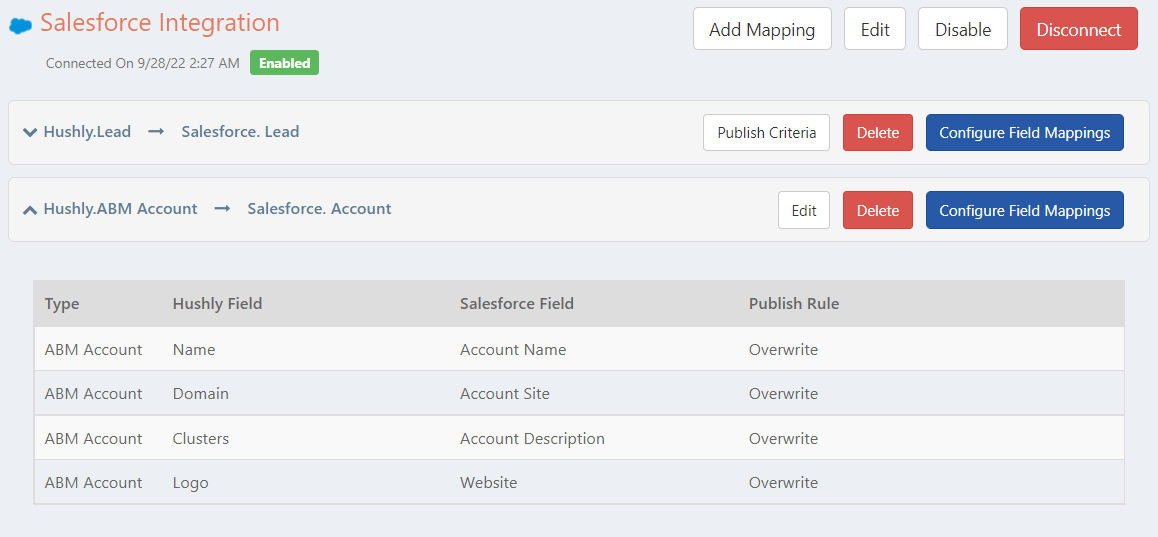This screenshot has height=537, width=1158.
Task: Select the Clusters Hushly field cell
Action: point(201,439)
